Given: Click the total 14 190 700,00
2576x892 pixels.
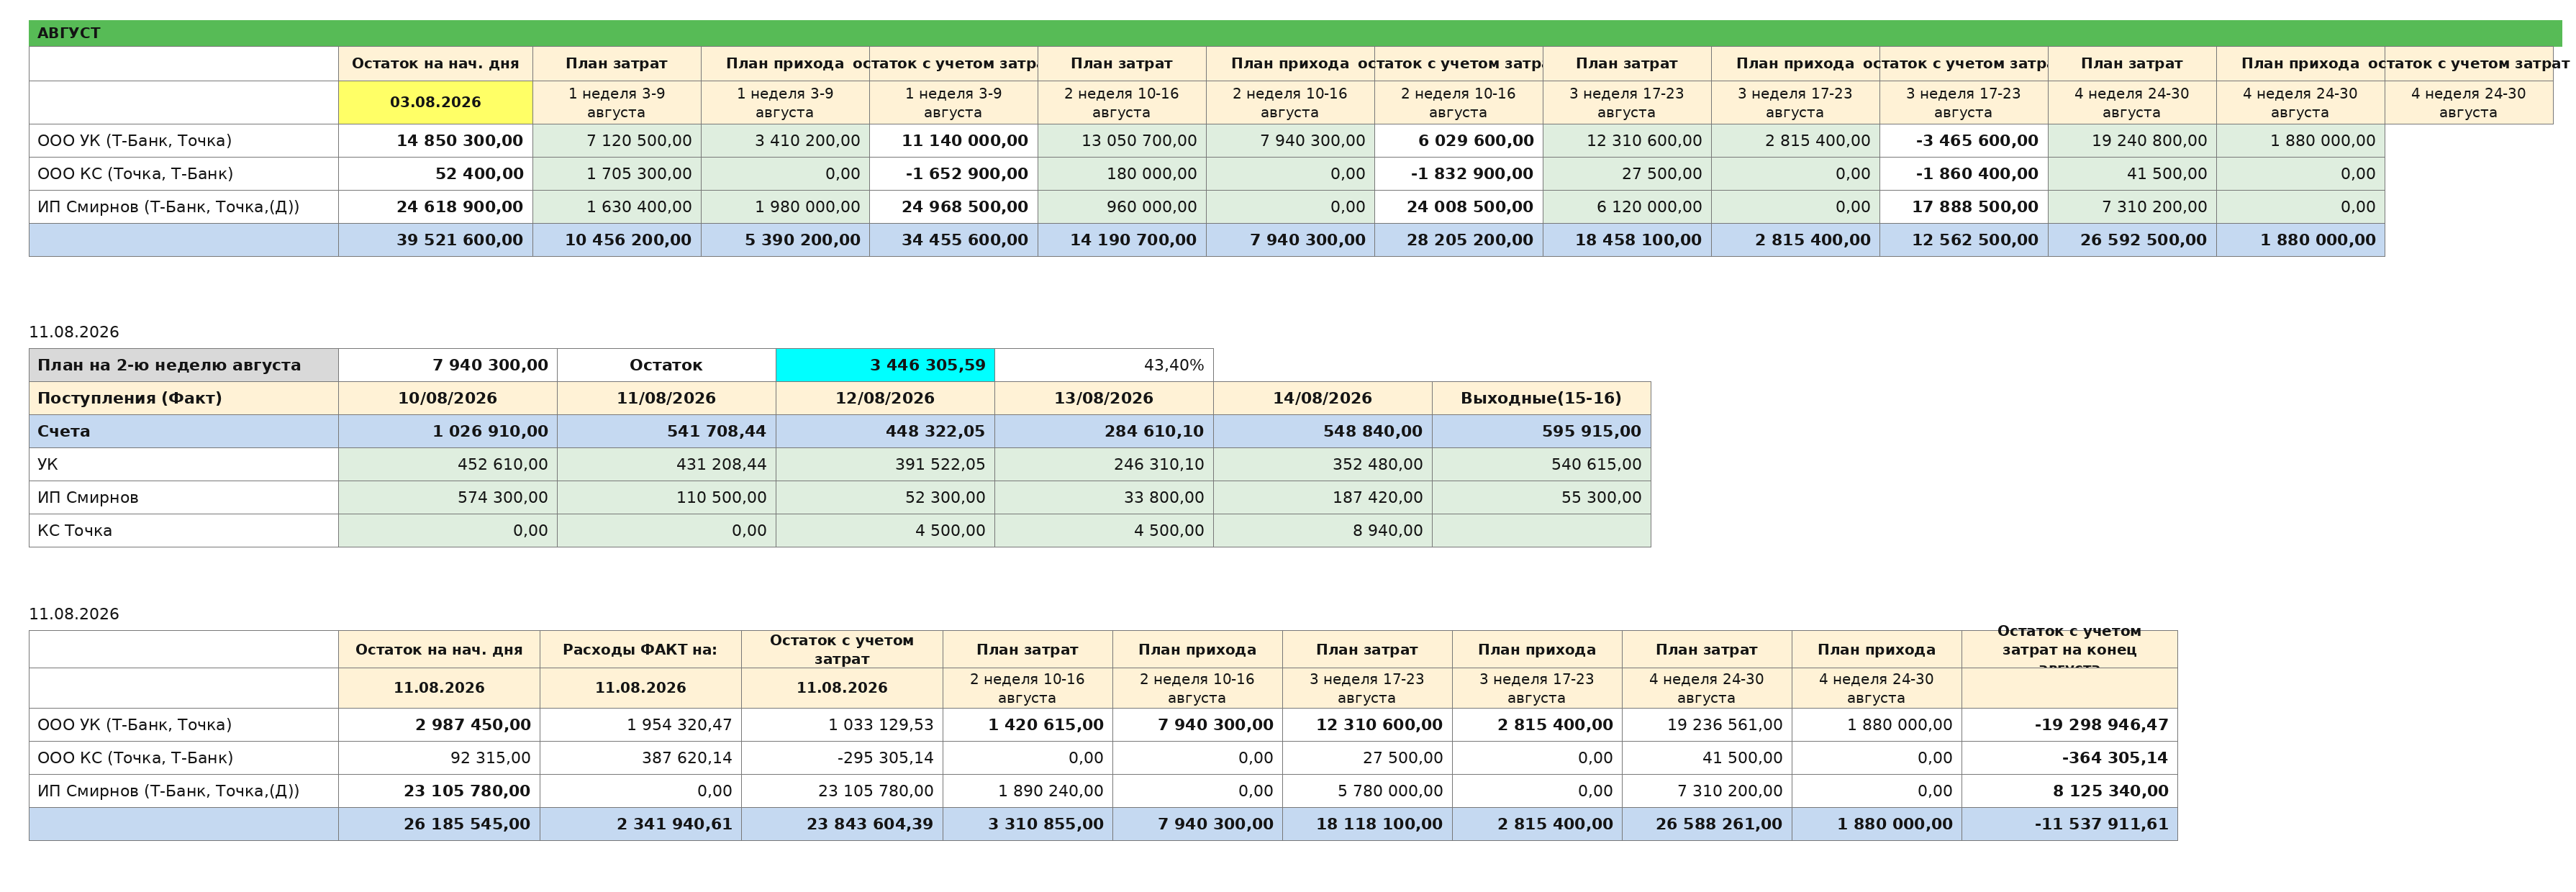Looking at the screenshot, I should pyautogui.click(x=1122, y=240).
